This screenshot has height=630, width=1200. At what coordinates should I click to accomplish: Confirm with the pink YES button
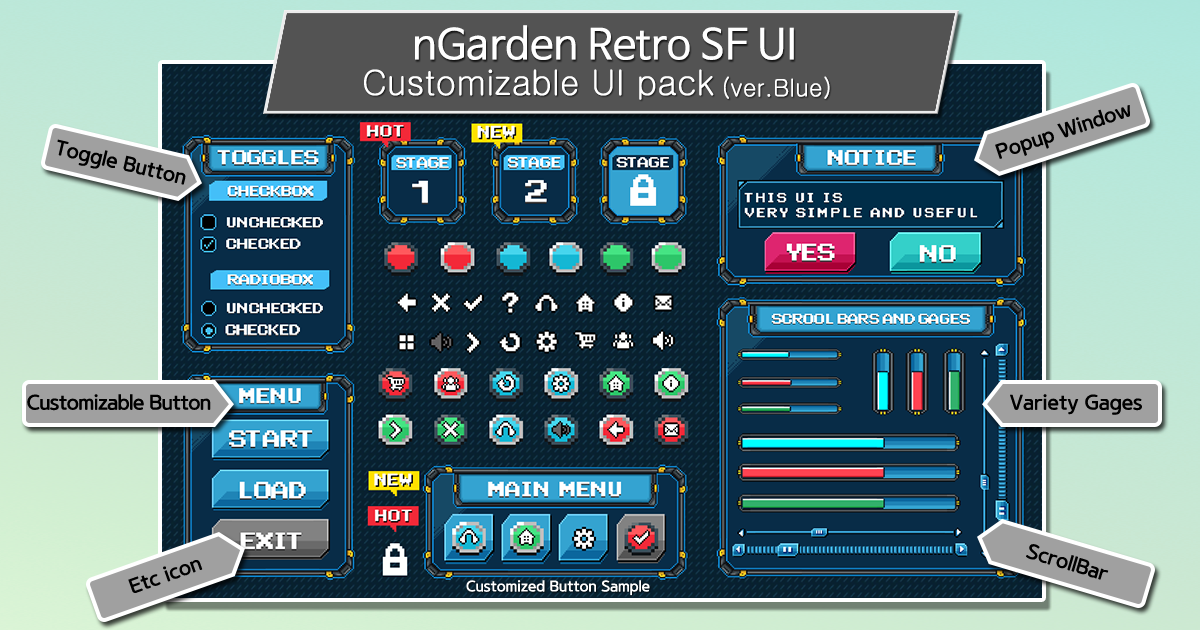click(x=810, y=252)
